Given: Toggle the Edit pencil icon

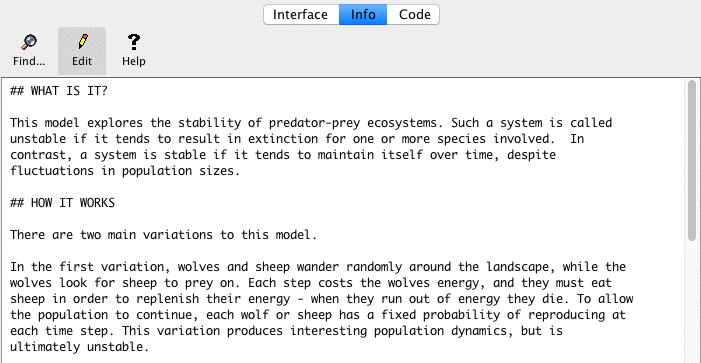Looking at the screenshot, I should tap(82, 42).
